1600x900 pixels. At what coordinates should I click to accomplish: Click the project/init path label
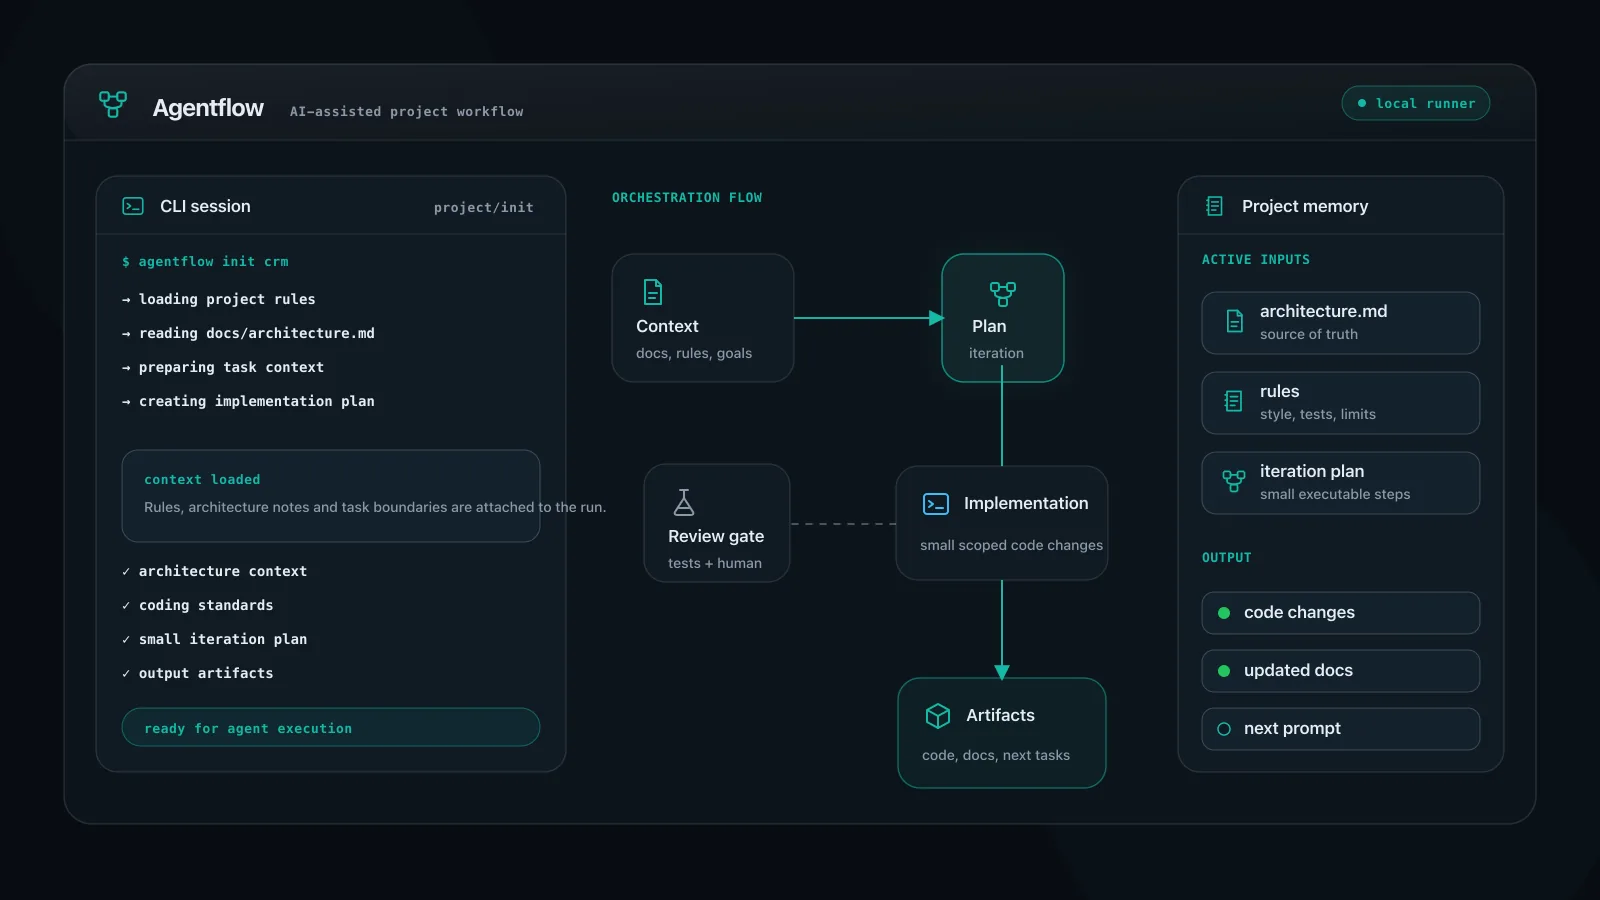484,207
